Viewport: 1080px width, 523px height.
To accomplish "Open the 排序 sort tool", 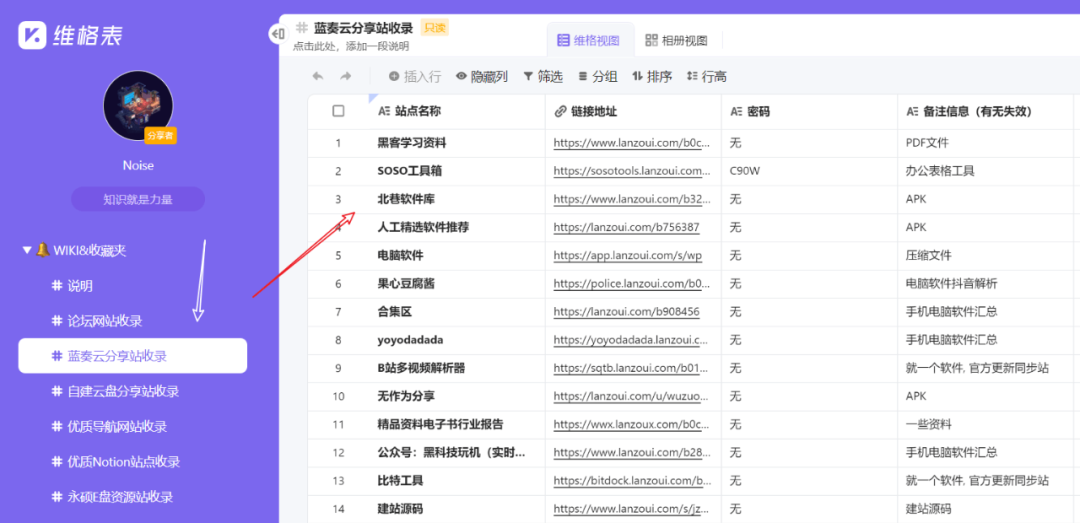I will 652,76.
